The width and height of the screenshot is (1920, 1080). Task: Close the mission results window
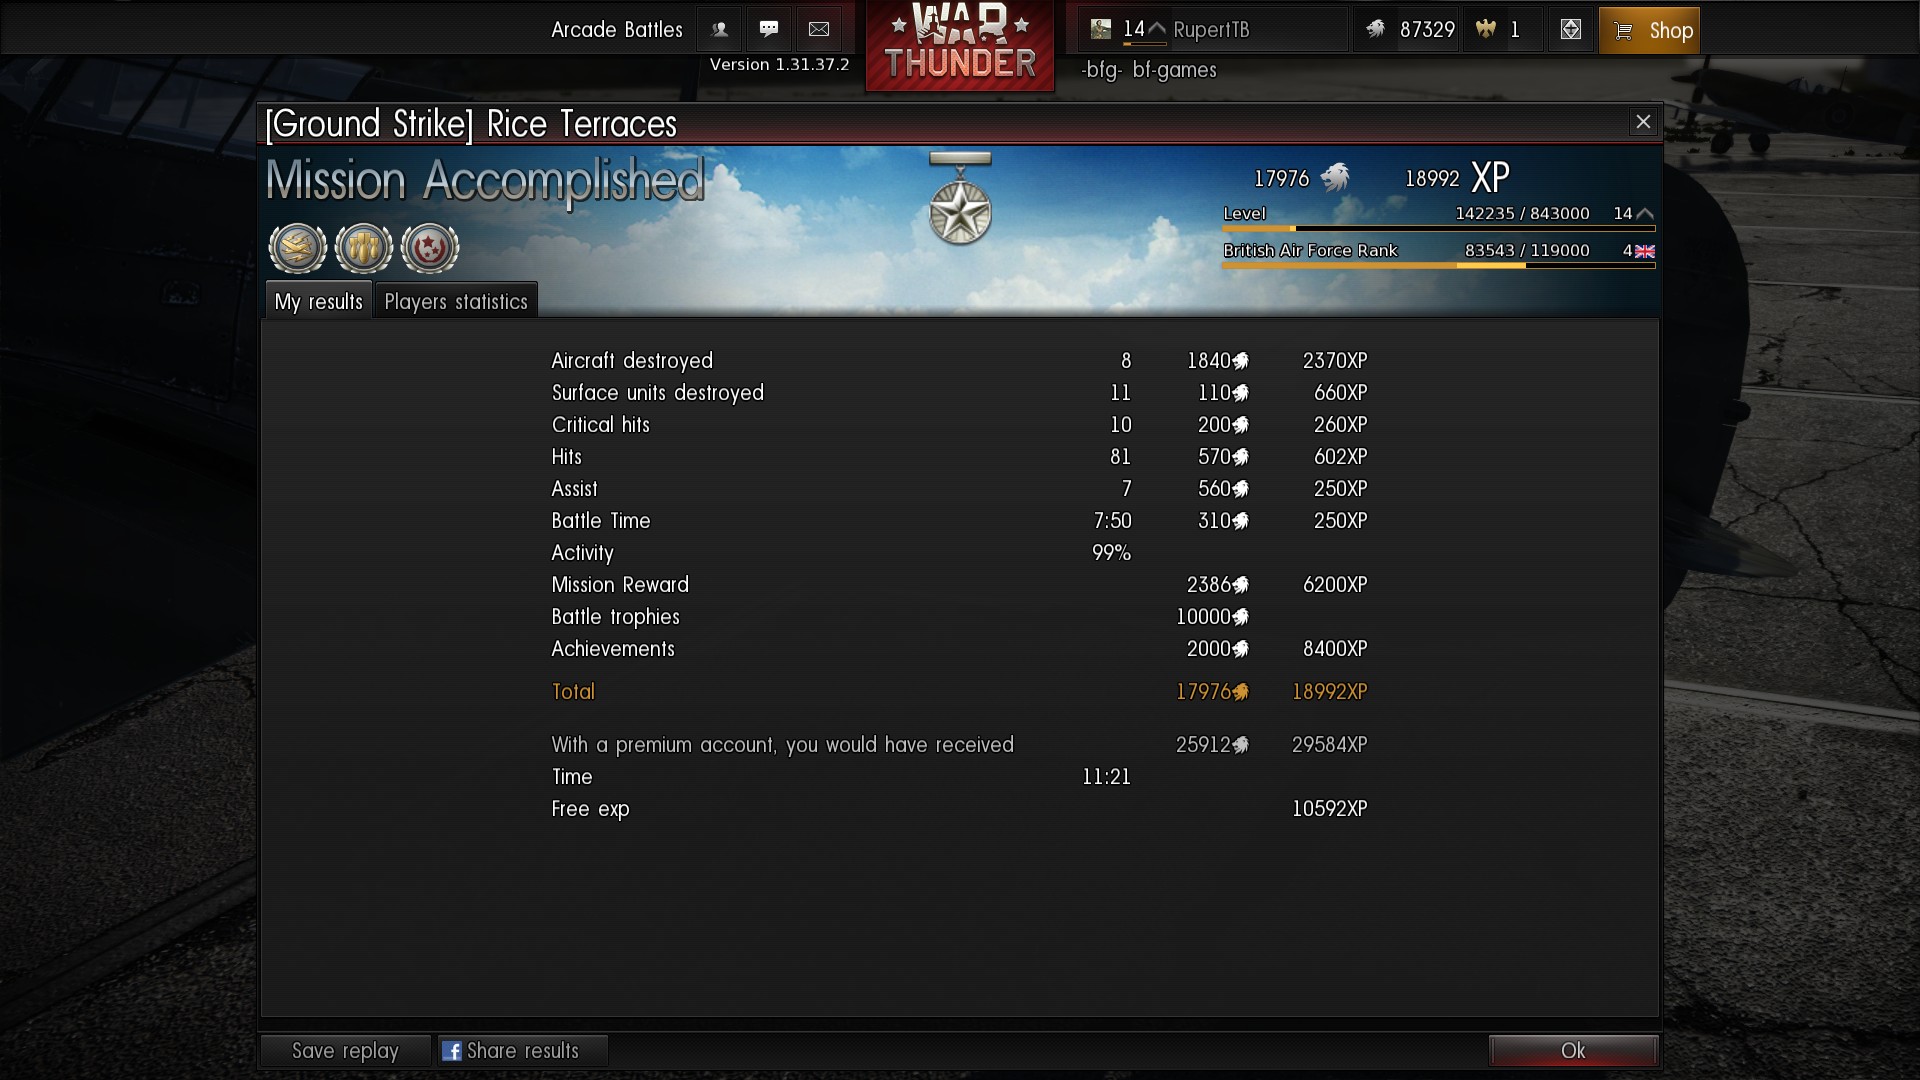[x=1643, y=122]
